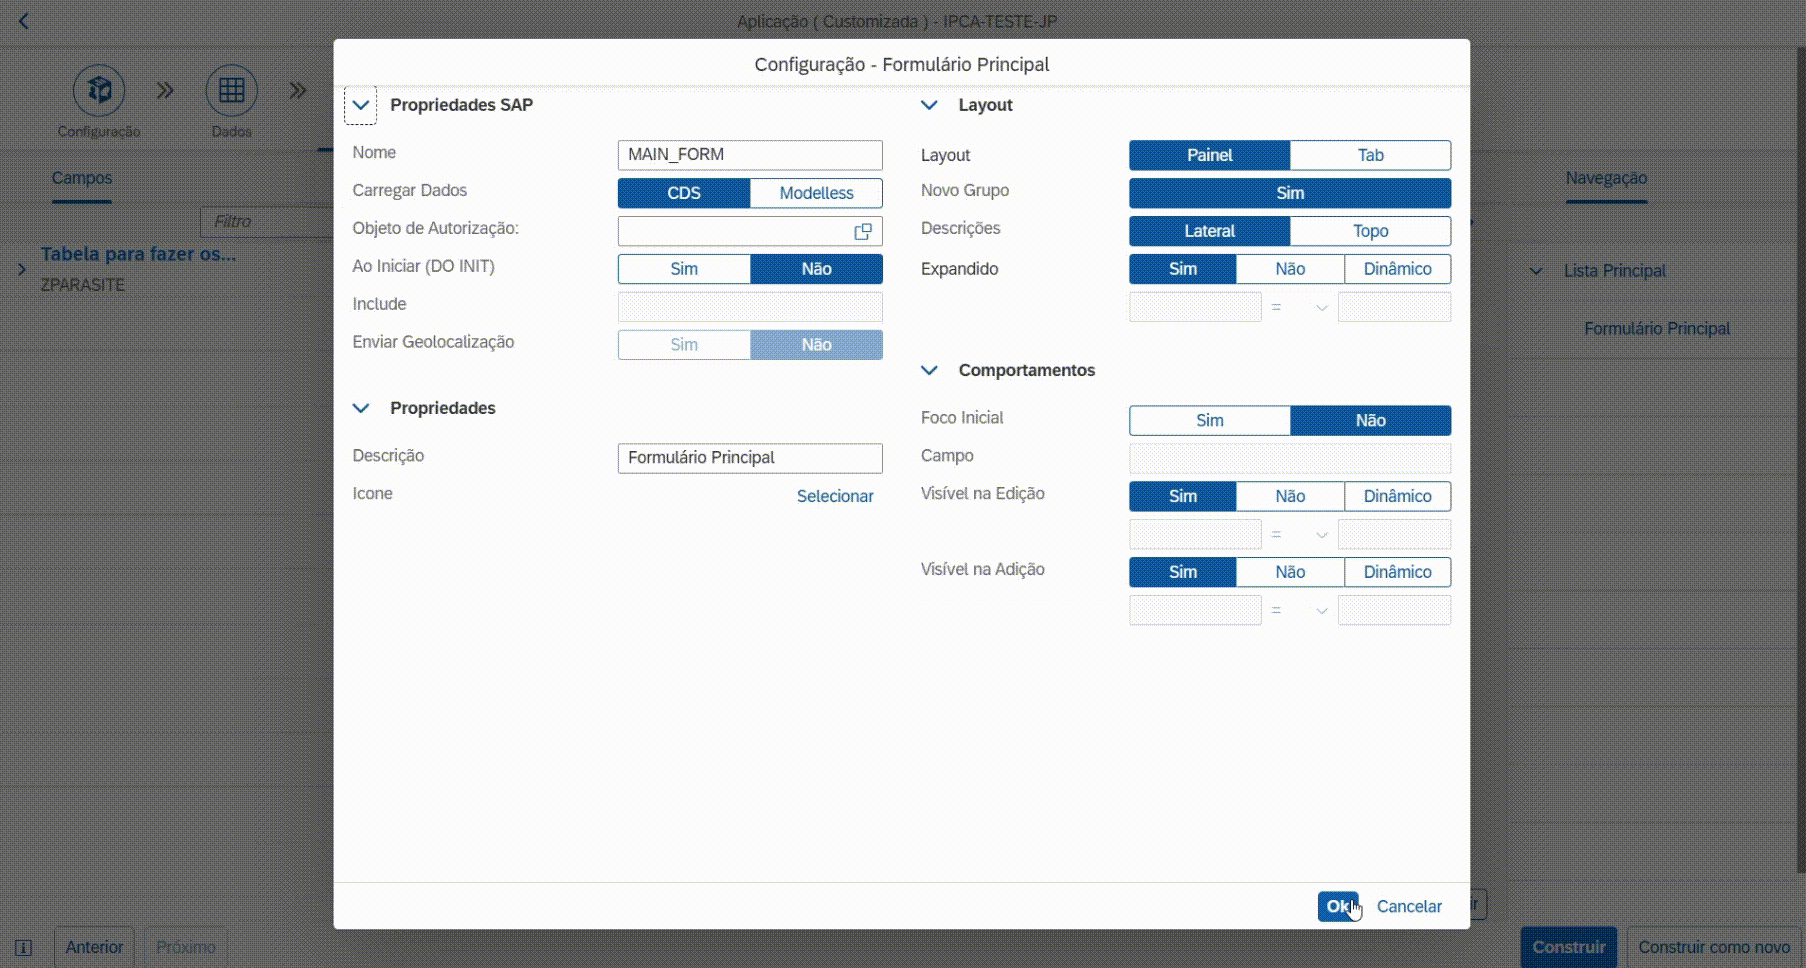Click the Configuração step icon
The height and width of the screenshot is (968, 1806).
(98, 91)
